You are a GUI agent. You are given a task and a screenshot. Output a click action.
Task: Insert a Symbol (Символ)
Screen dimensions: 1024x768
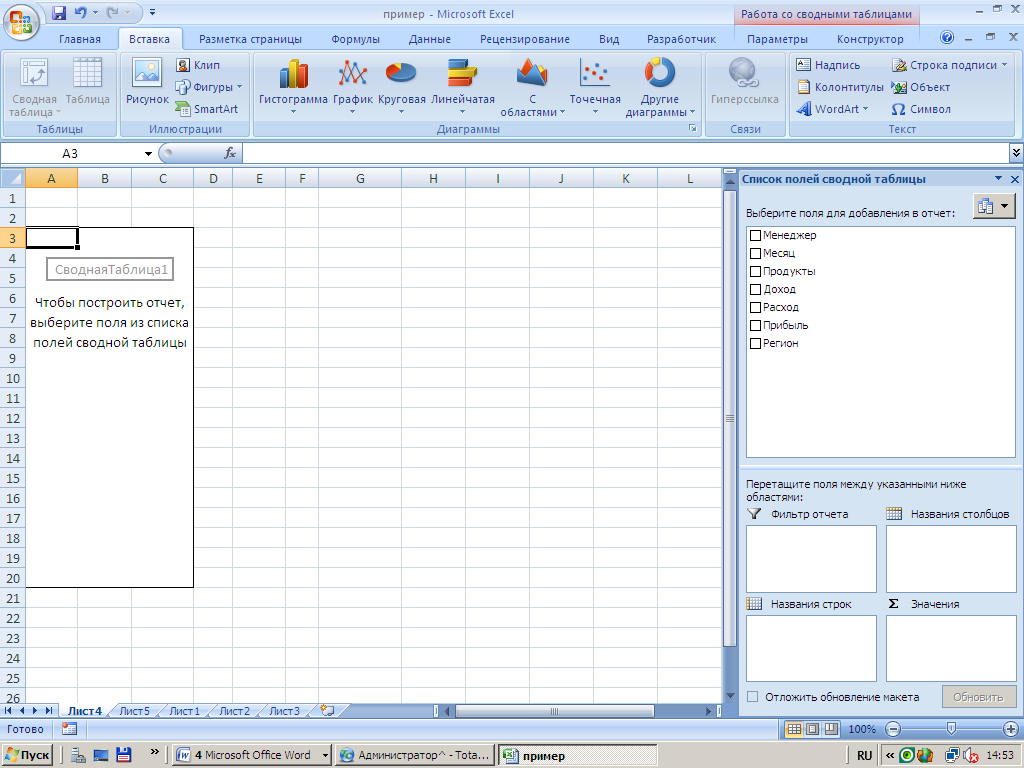pos(921,109)
